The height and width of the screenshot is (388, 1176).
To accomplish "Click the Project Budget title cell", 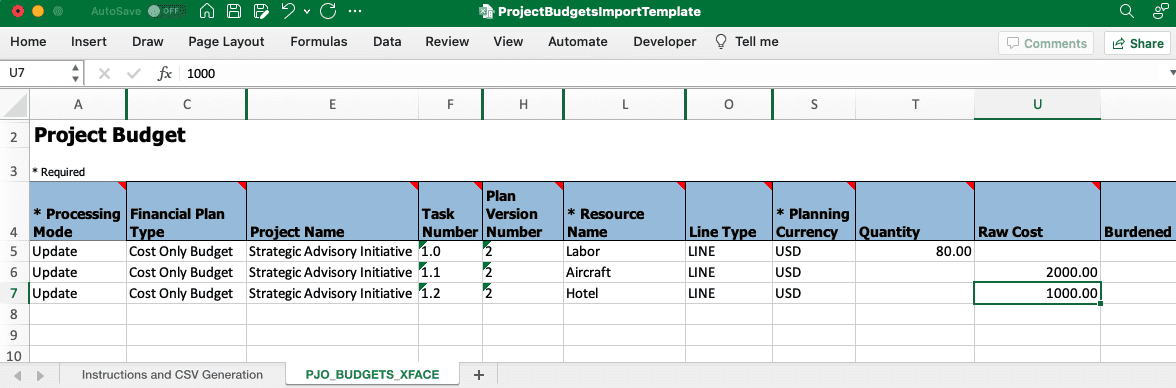I will (110, 135).
